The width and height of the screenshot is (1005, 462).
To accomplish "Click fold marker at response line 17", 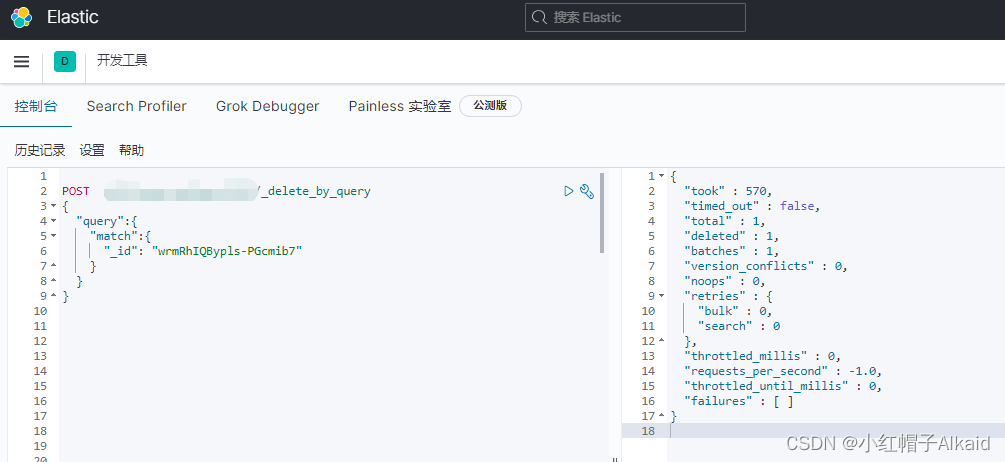I will pyautogui.click(x=661, y=416).
